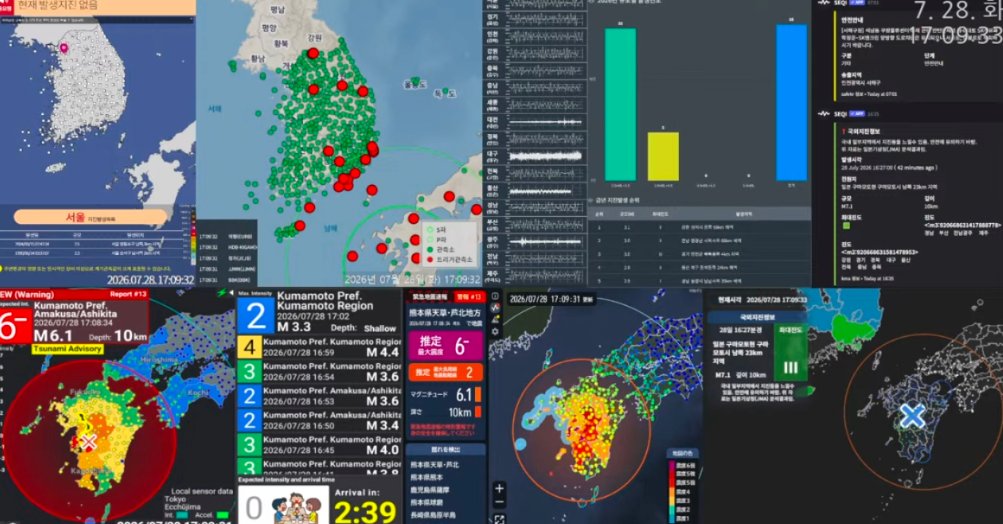
Task: Select the 16:59 M 4.4 Kumamoto earthquake row
Action: coord(320,347)
